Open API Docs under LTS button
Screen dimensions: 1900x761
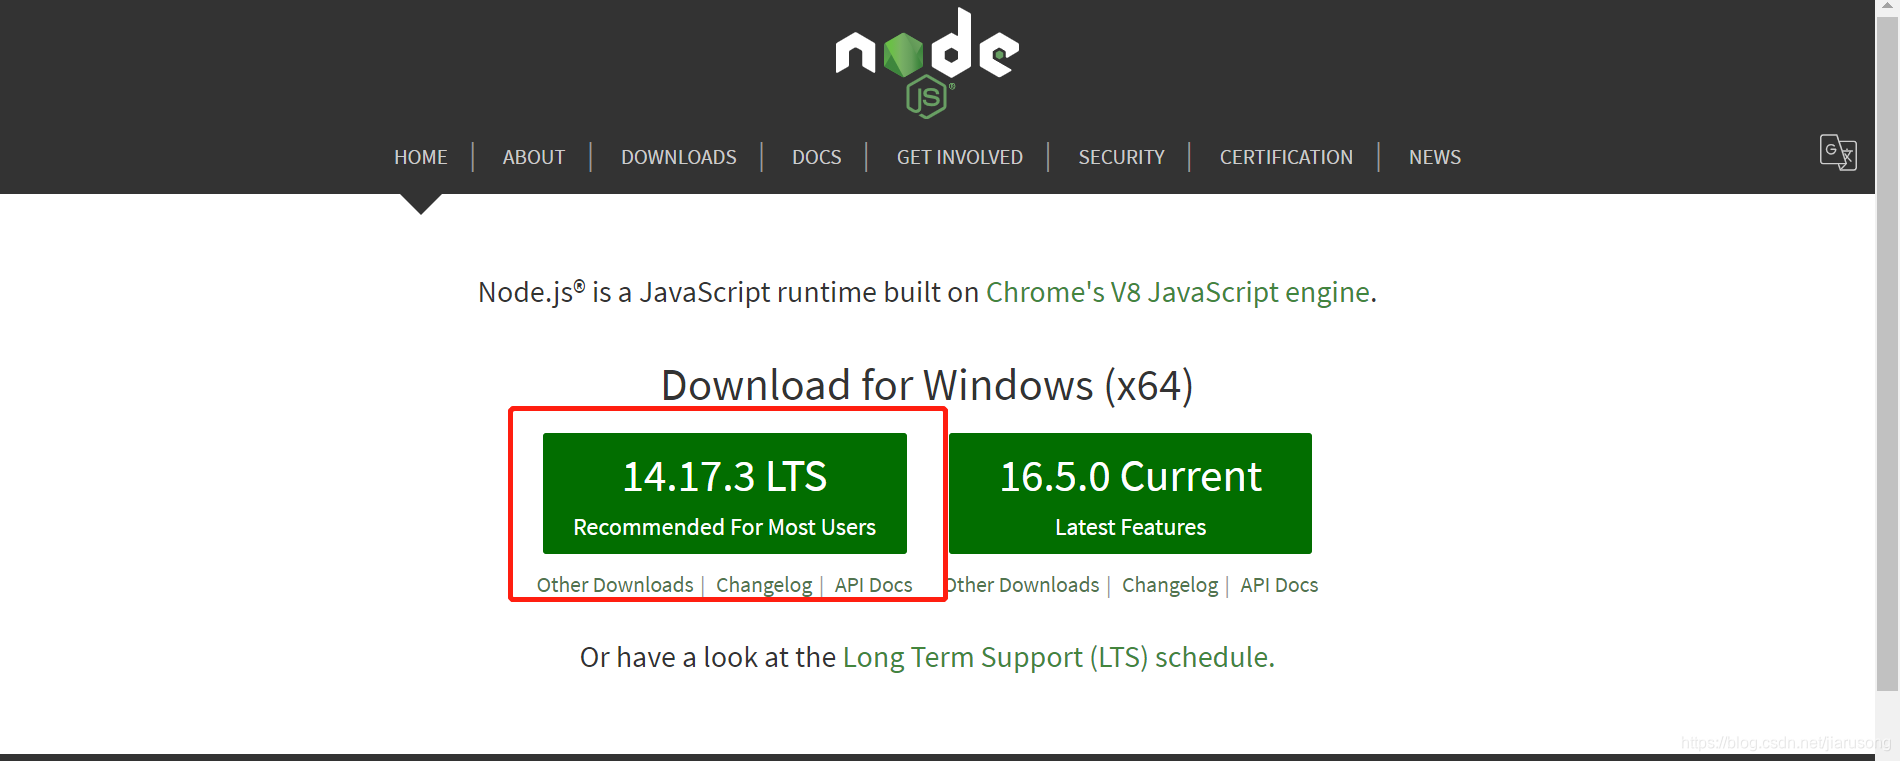click(874, 585)
